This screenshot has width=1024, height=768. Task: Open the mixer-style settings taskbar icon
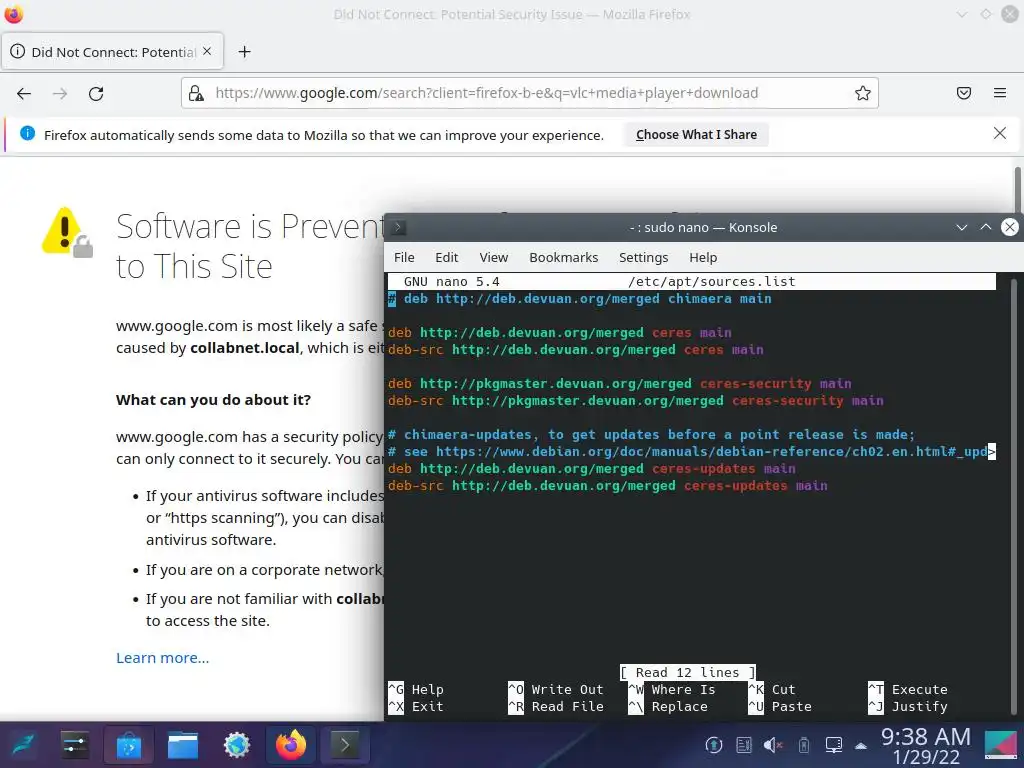[x=75, y=745]
